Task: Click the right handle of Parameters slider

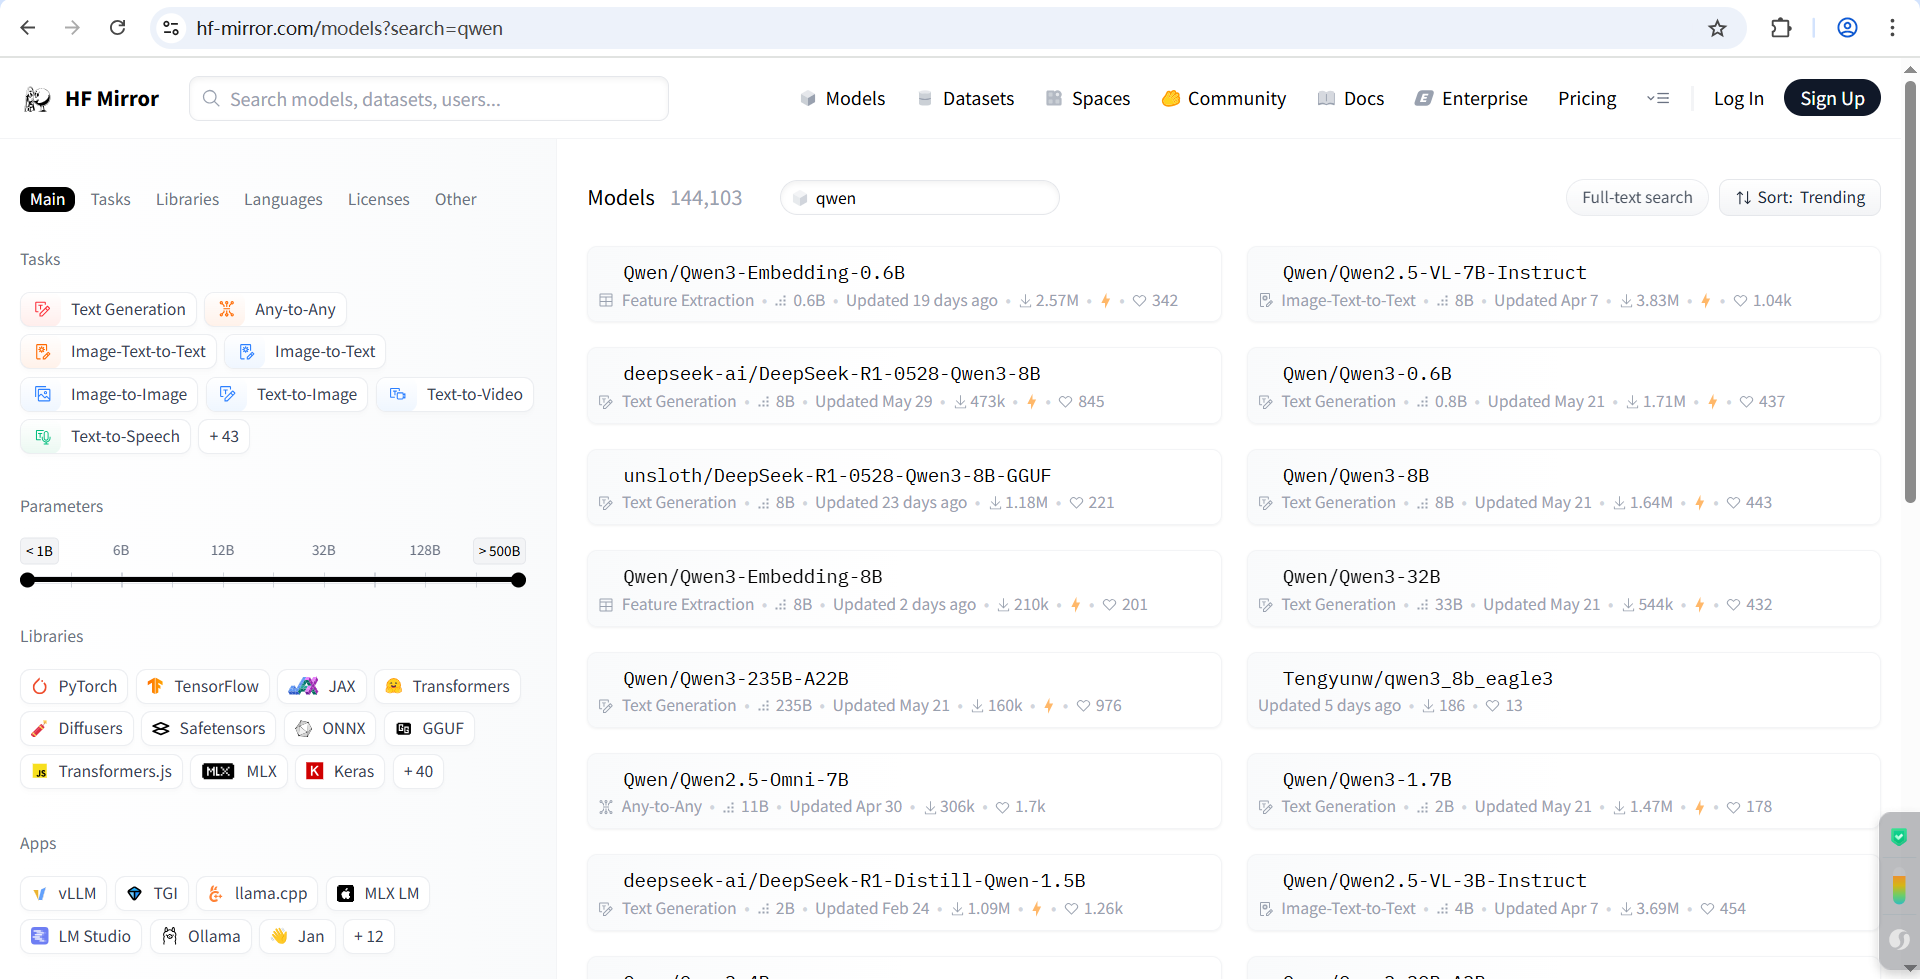Action: coord(518,580)
